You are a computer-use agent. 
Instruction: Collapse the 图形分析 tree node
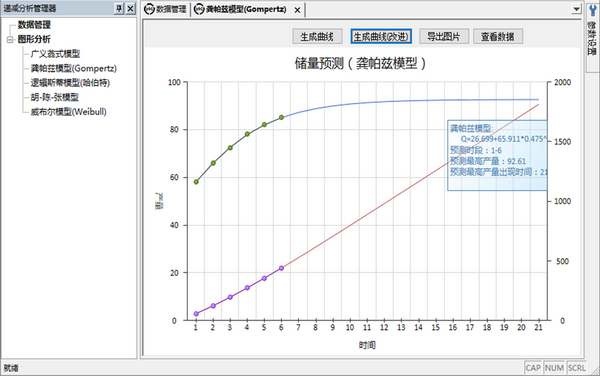[10, 39]
